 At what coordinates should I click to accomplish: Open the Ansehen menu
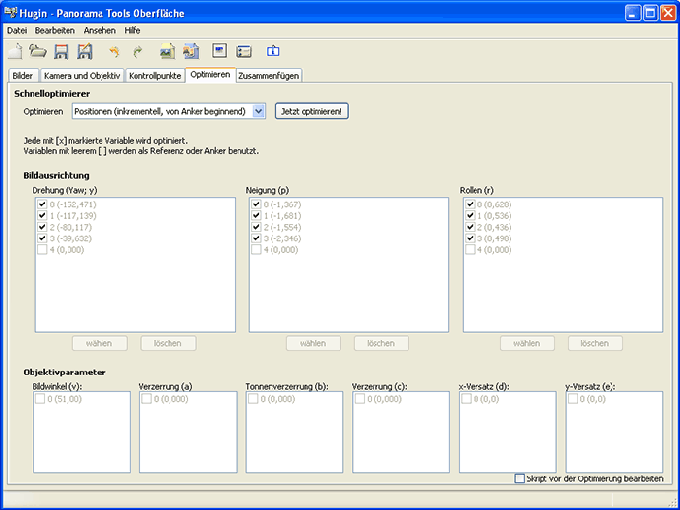100,30
